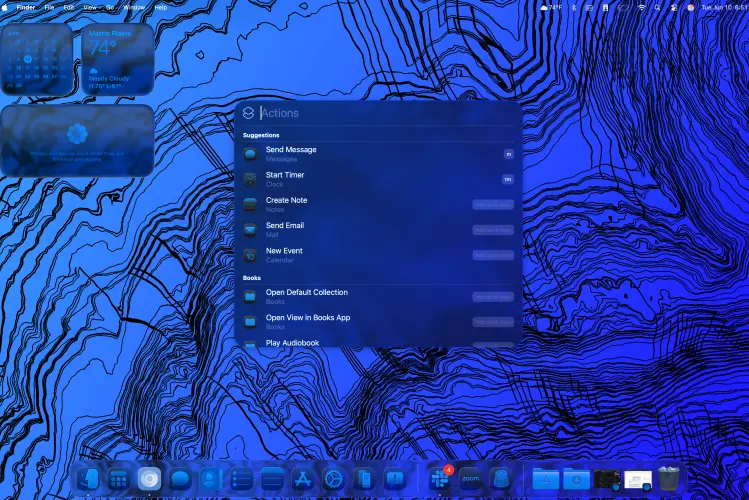Image resolution: width=749 pixels, height=500 pixels.
Task: Click the Books icon beside Open Default Collection
Action: pos(250,297)
